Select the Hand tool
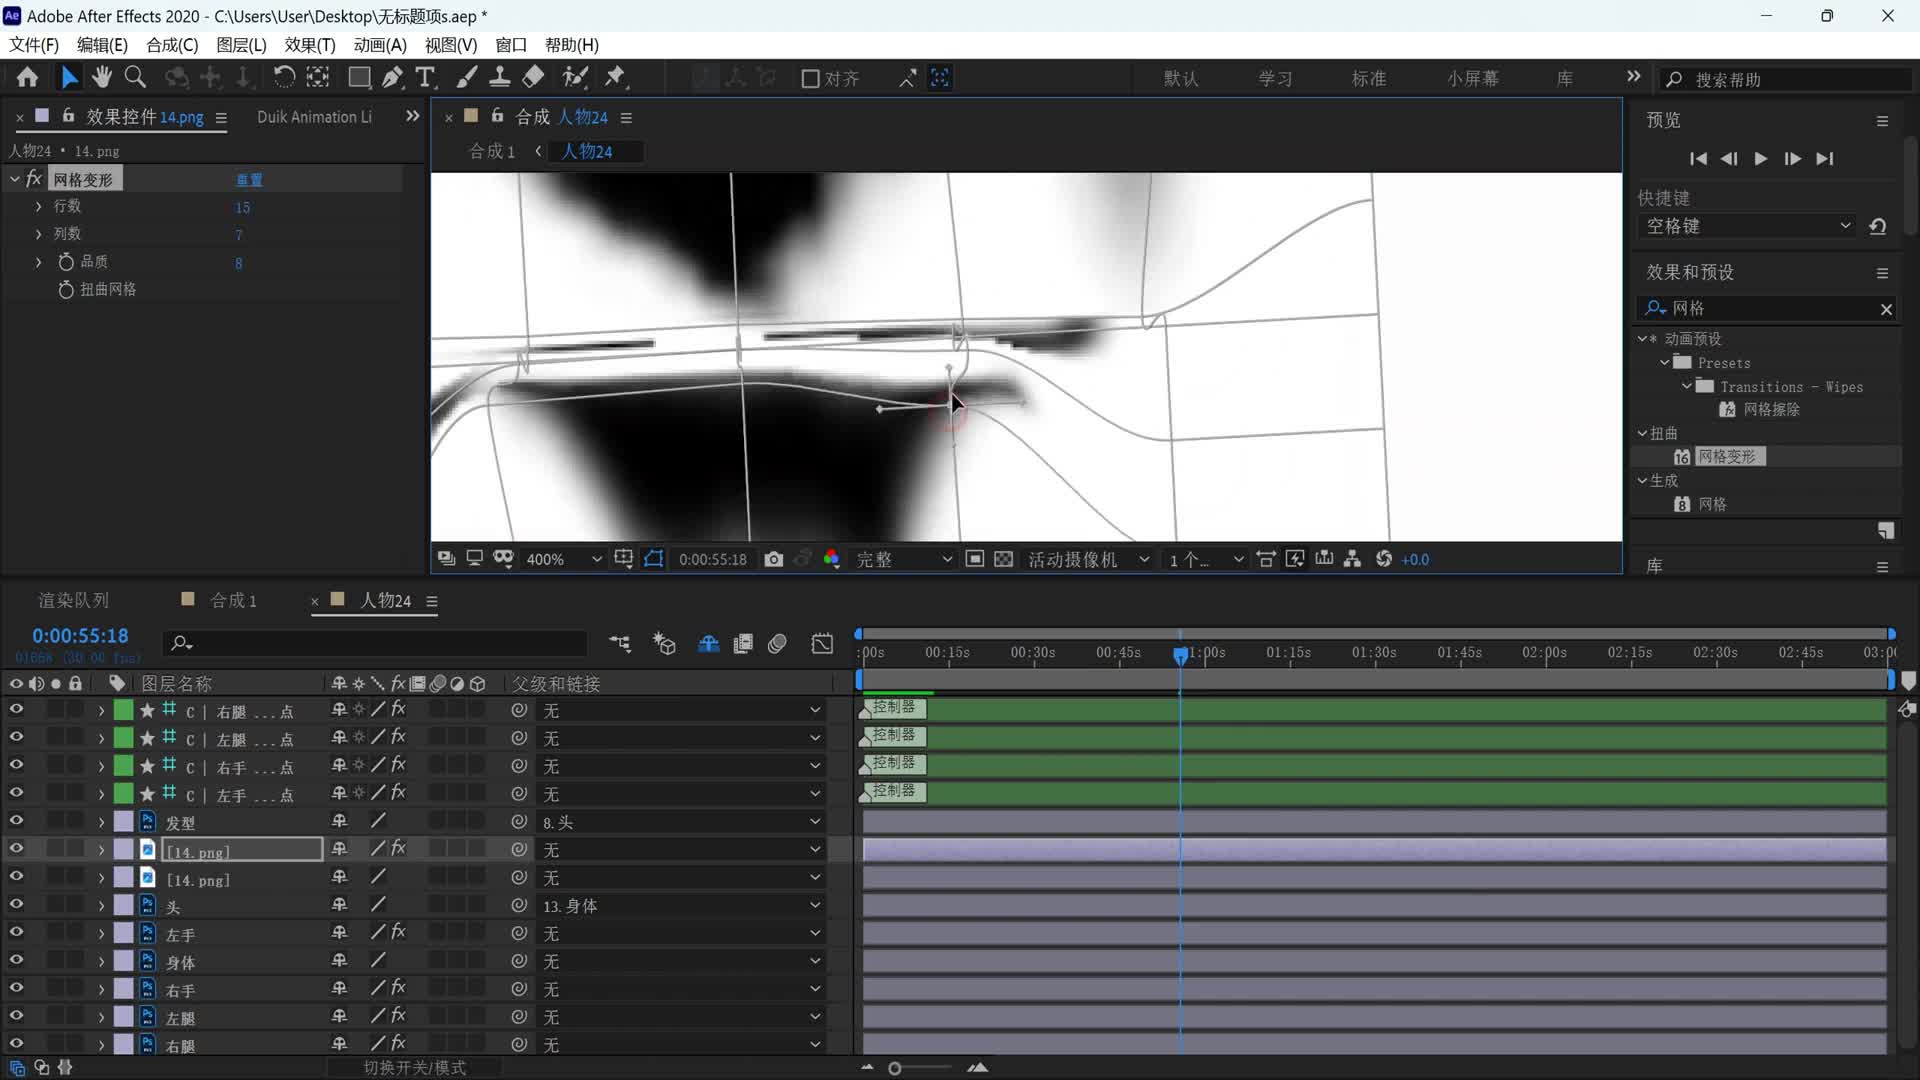1920x1080 pixels. [x=101, y=78]
